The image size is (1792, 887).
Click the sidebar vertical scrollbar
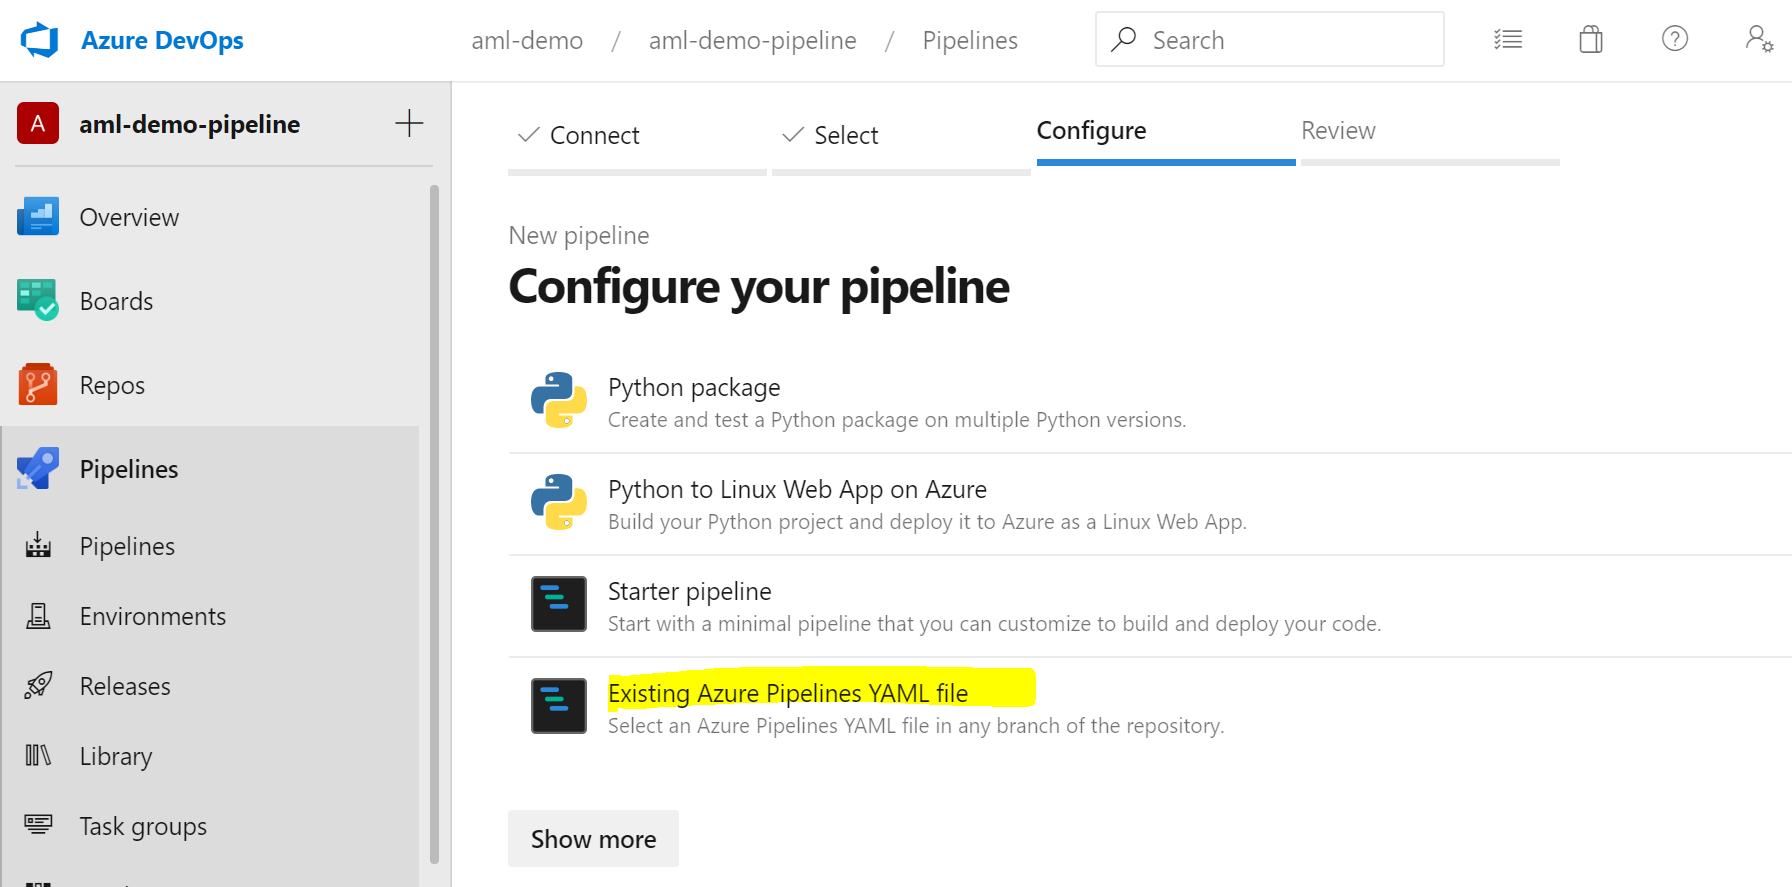point(434,523)
